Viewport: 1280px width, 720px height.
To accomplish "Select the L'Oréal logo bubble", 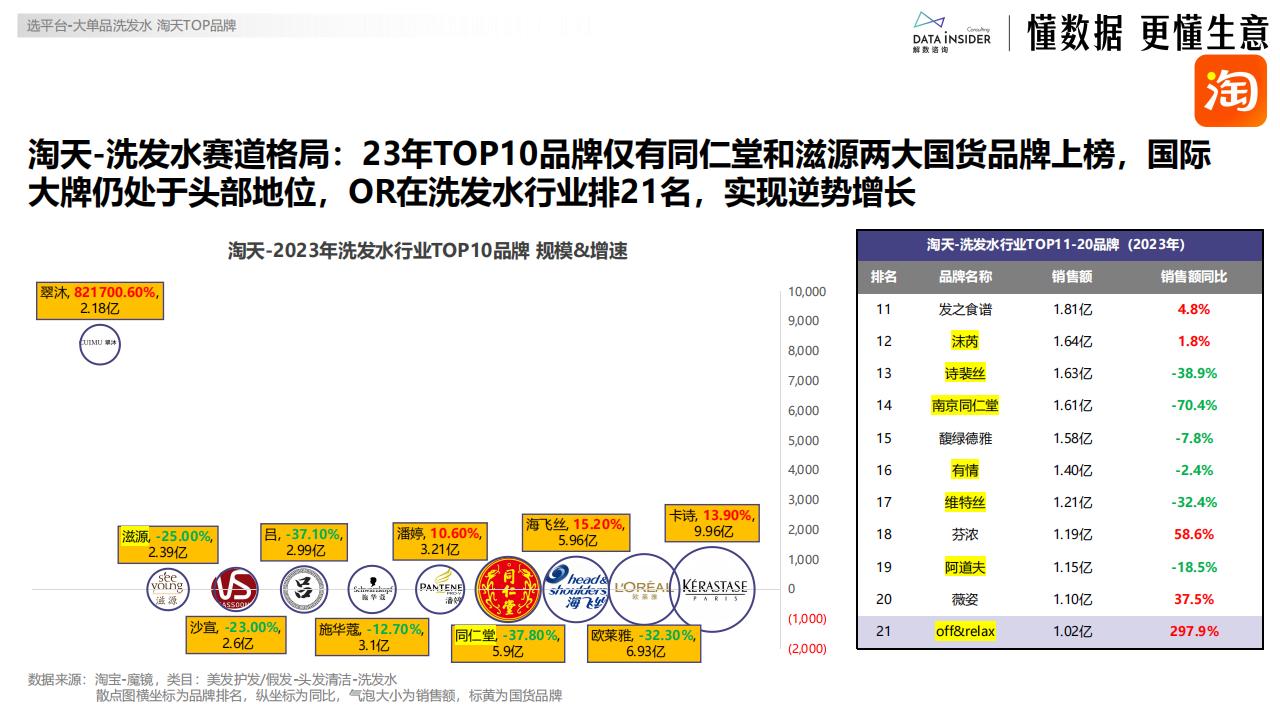I will 643,589.
